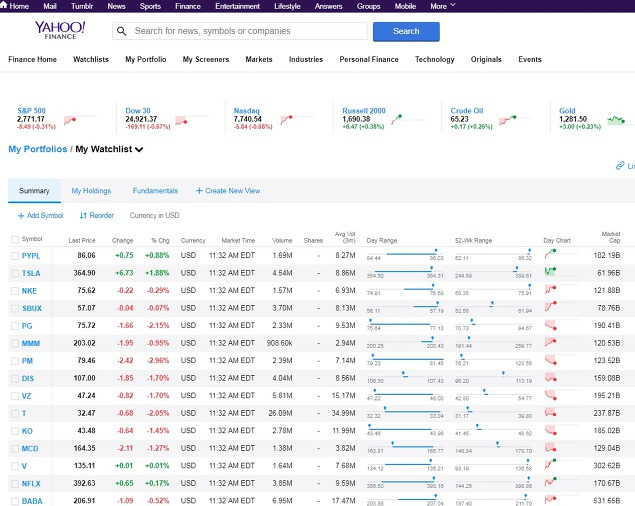Click the magnifying glass search icon

[x=121, y=31]
